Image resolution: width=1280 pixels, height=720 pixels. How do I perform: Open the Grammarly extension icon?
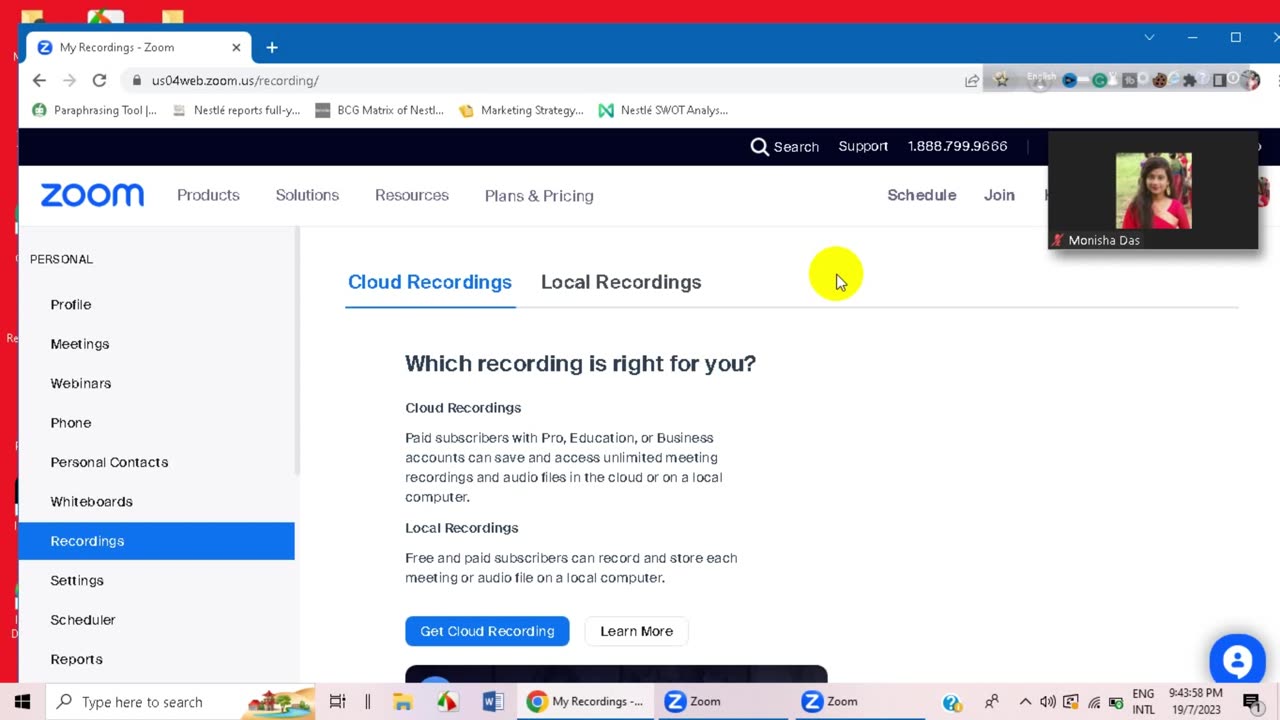[1099, 80]
